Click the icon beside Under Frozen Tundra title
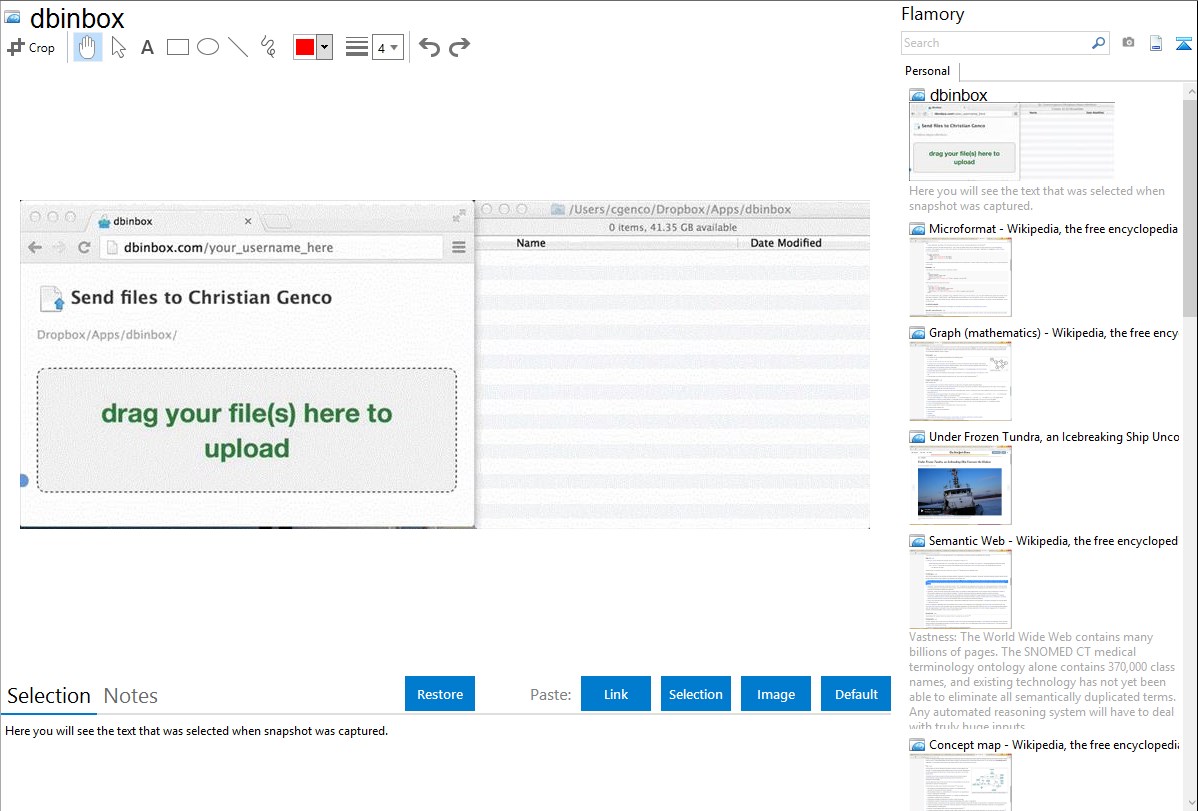This screenshot has height=811, width=1198. [917, 437]
